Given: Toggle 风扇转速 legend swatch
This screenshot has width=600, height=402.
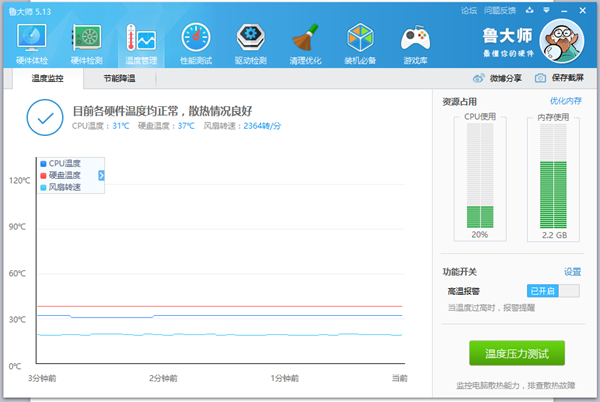Looking at the screenshot, I should point(43,187).
